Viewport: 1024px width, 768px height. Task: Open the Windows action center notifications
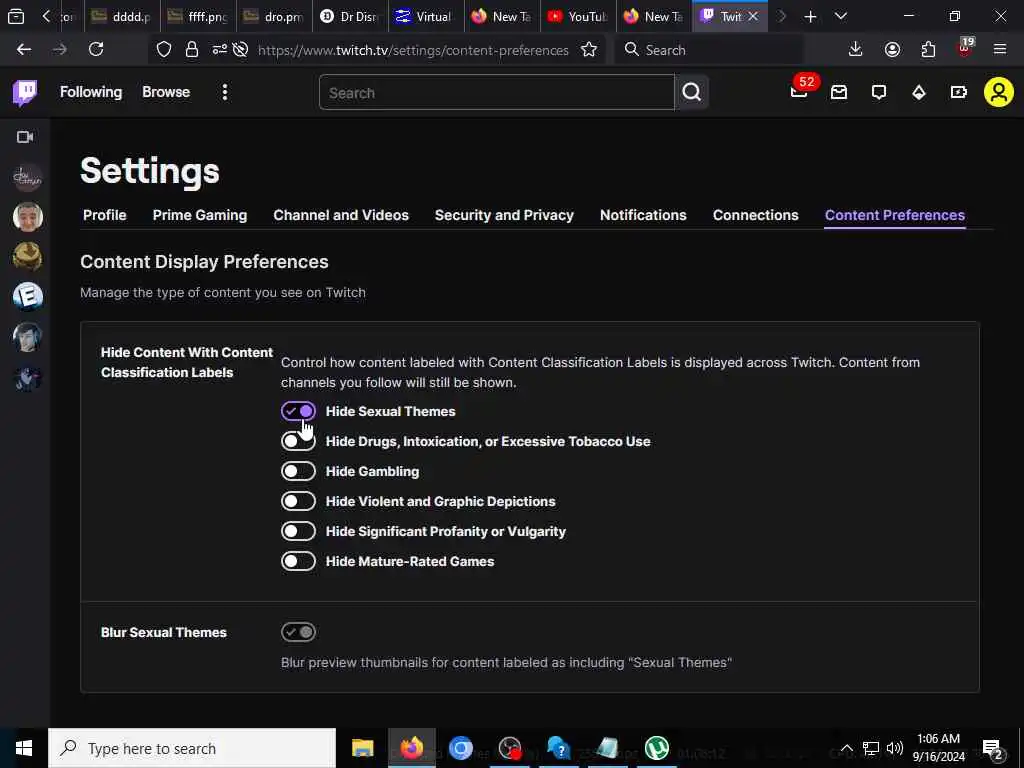click(x=993, y=748)
